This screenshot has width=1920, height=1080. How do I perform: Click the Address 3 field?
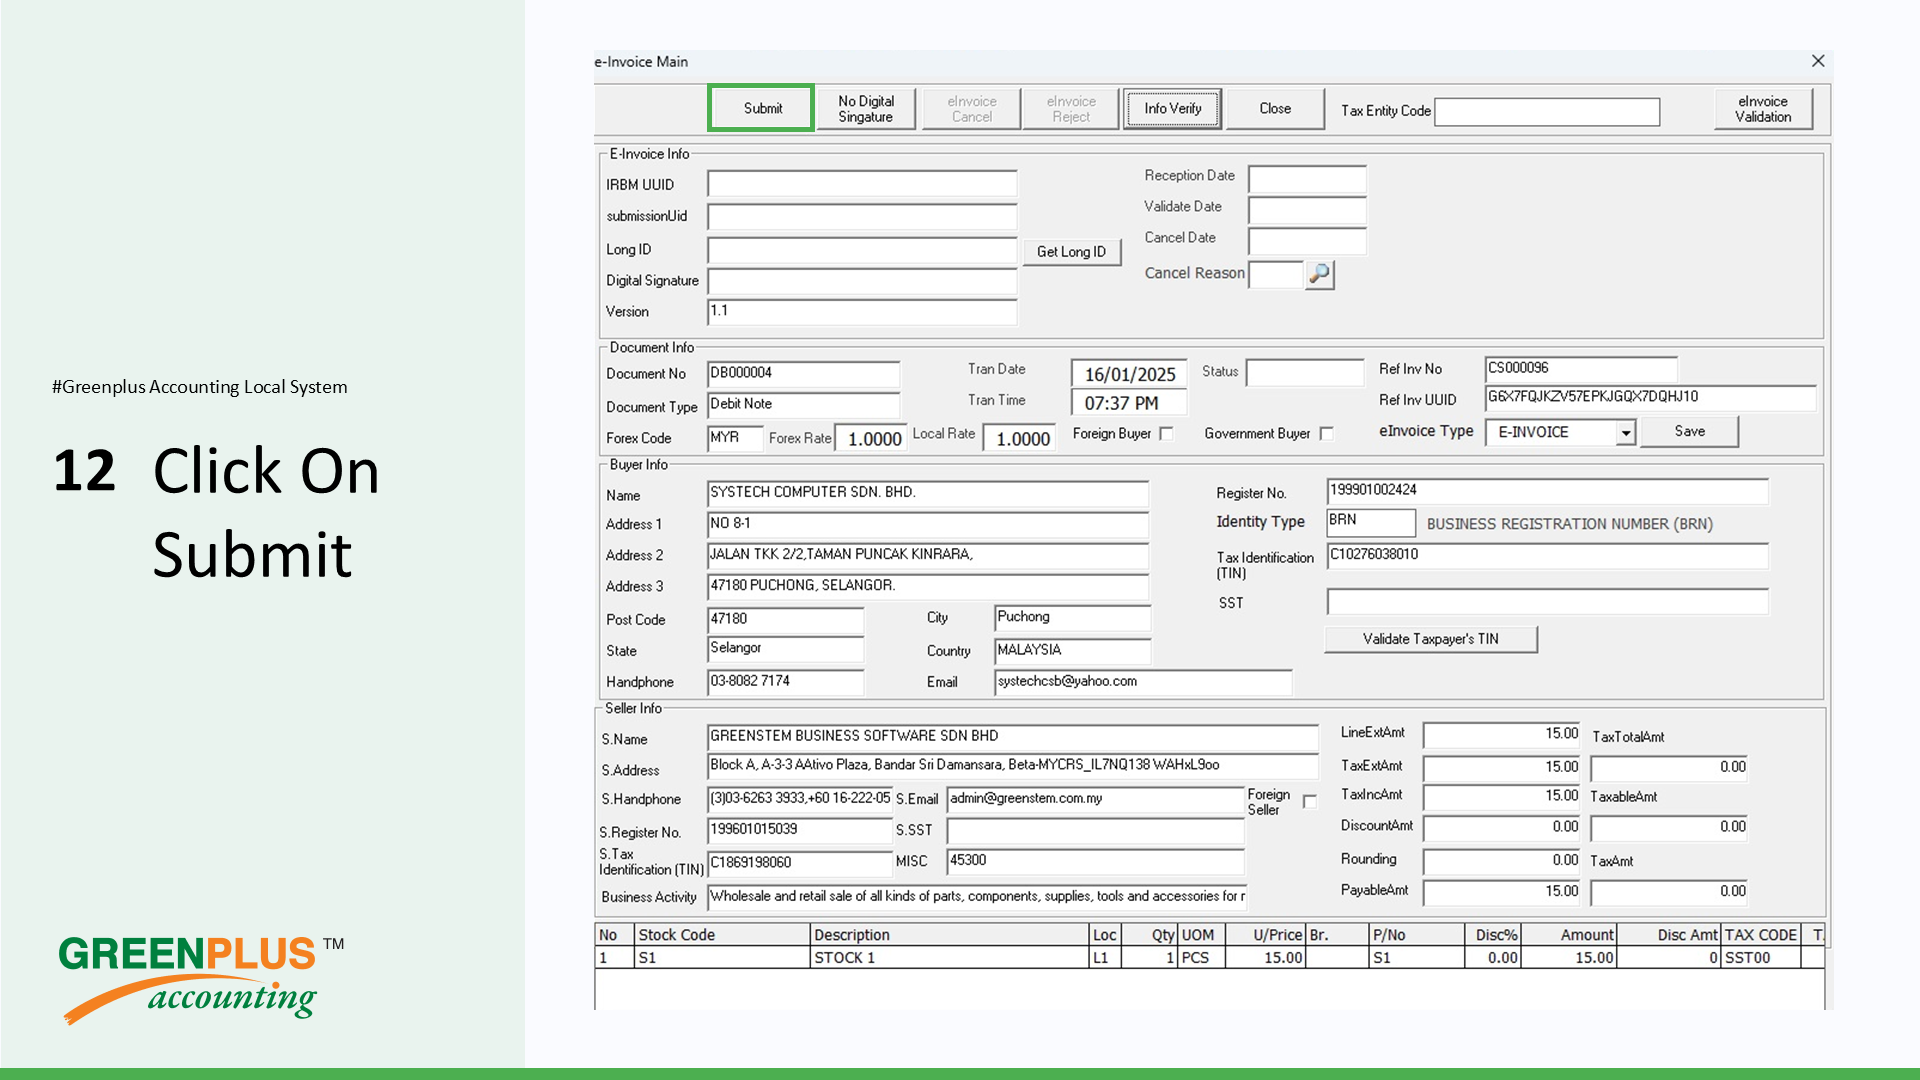click(x=928, y=586)
